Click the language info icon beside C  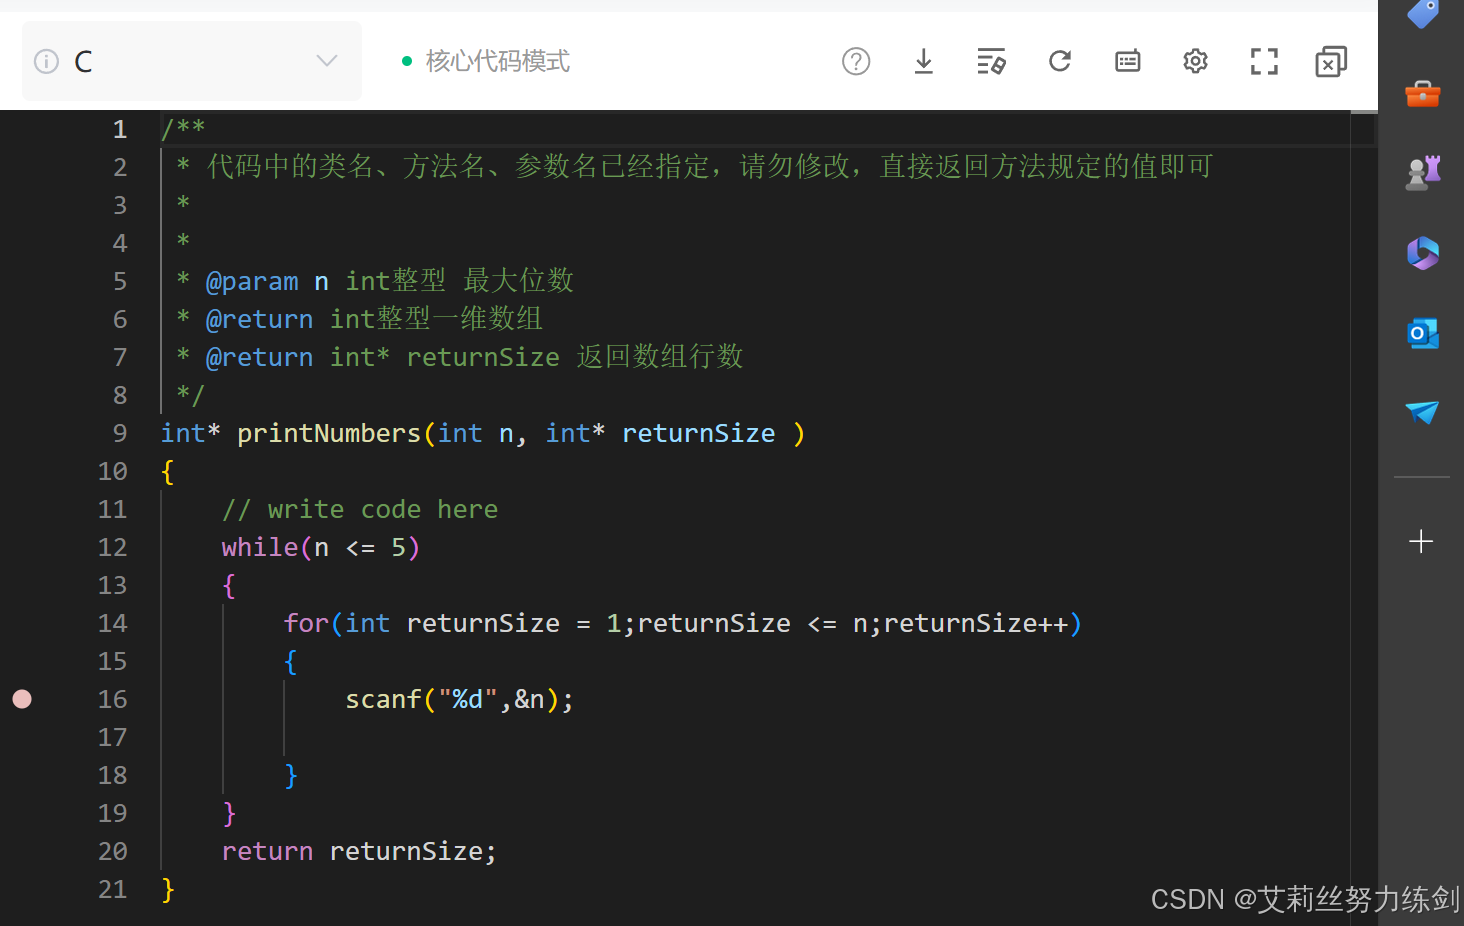(x=46, y=62)
